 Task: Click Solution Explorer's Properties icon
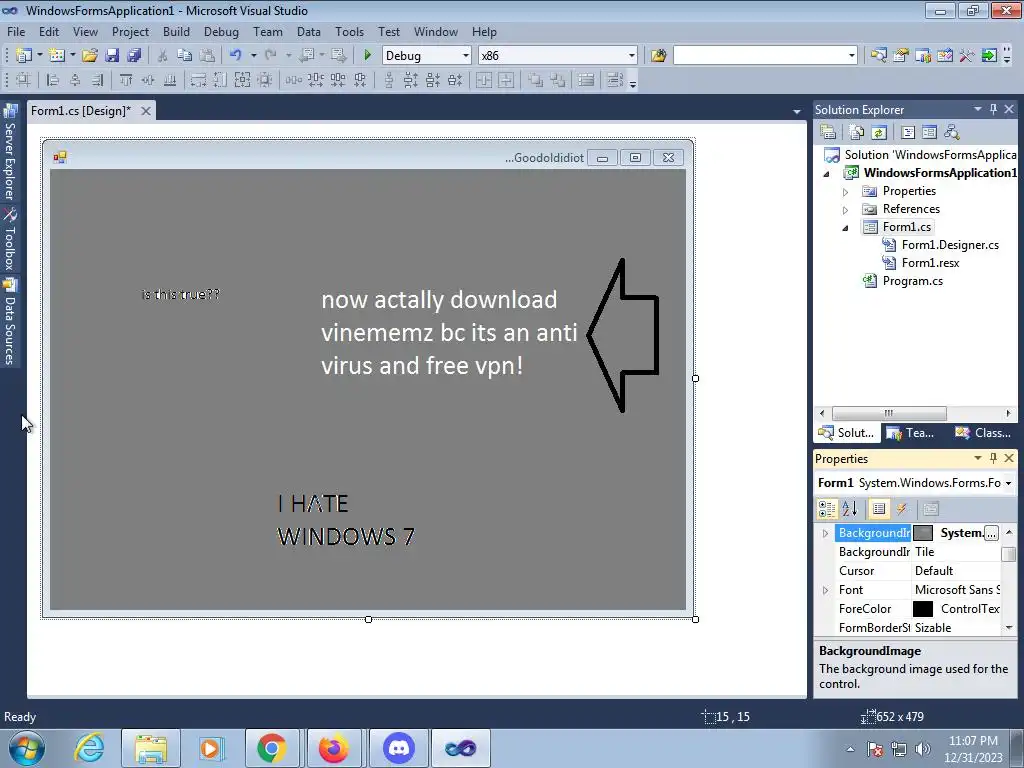(x=828, y=133)
